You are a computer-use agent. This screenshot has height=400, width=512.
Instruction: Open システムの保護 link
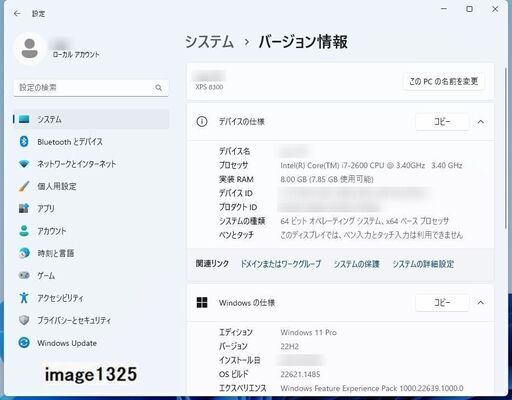click(x=357, y=264)
